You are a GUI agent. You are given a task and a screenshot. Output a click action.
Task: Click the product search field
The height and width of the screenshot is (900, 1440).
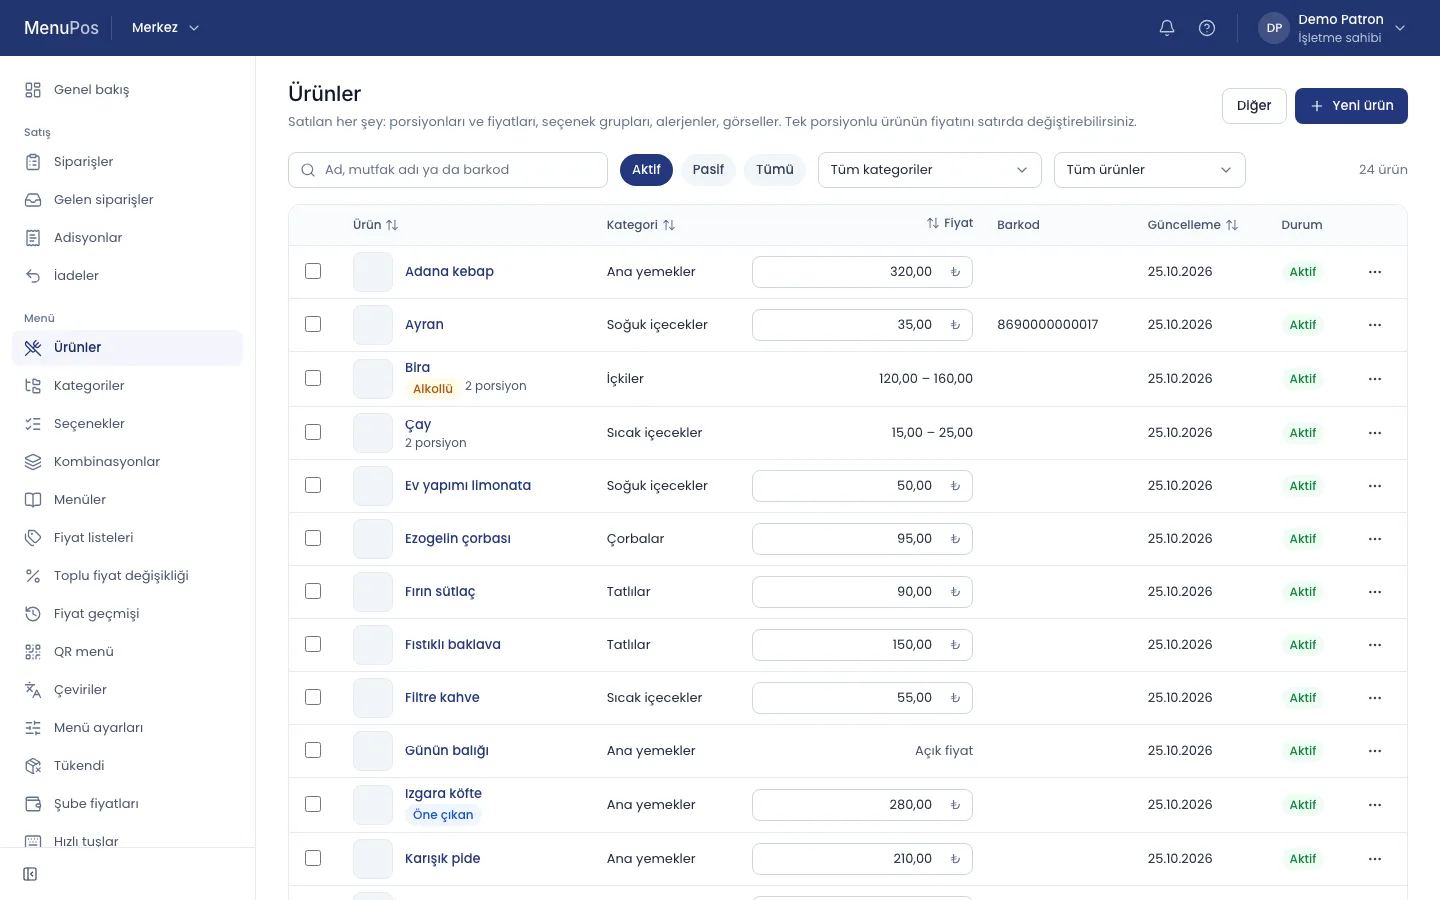(448, 170)
